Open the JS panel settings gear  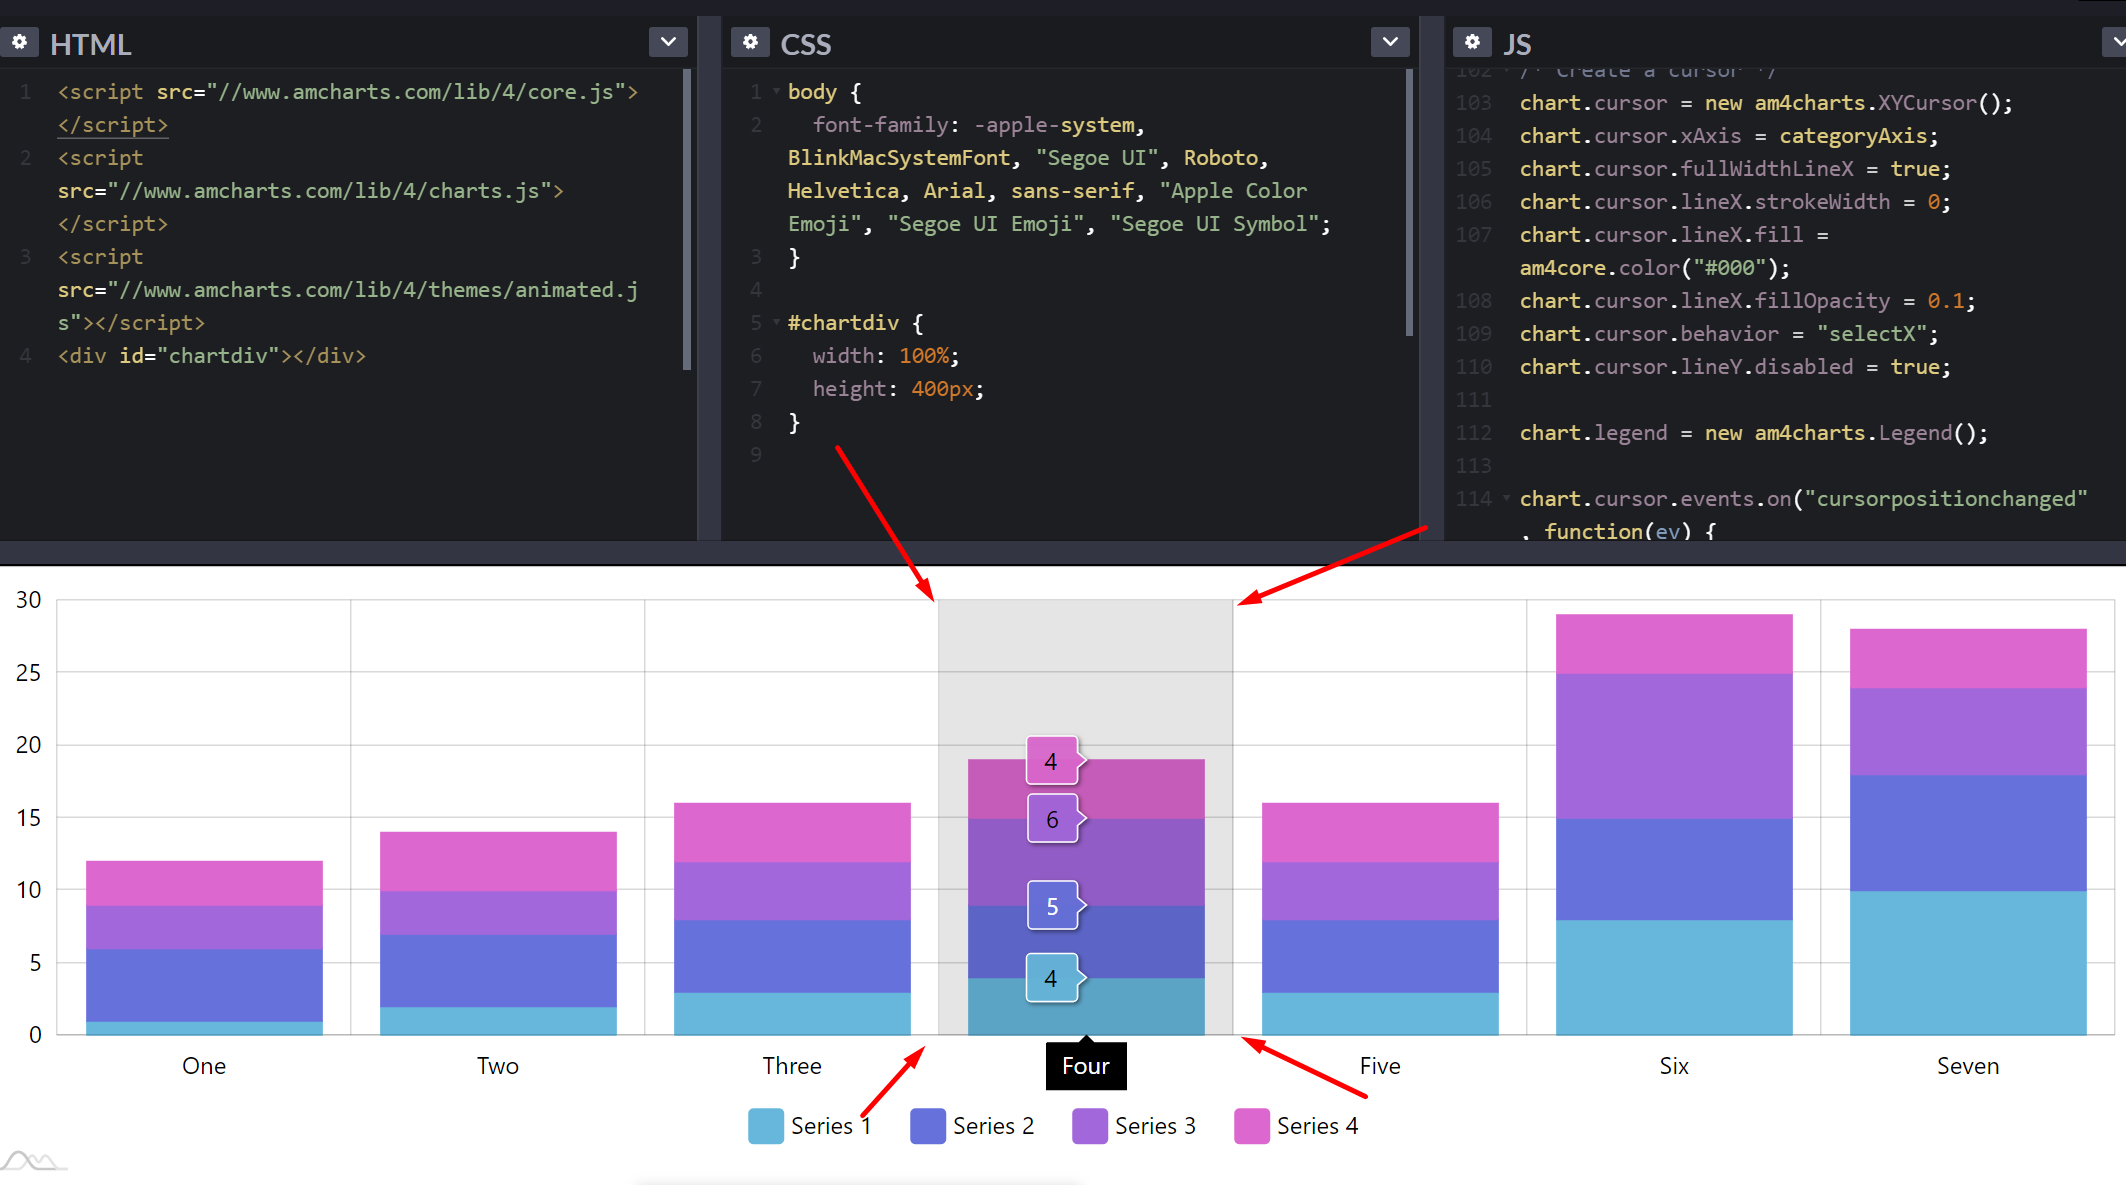(1472, 42)
